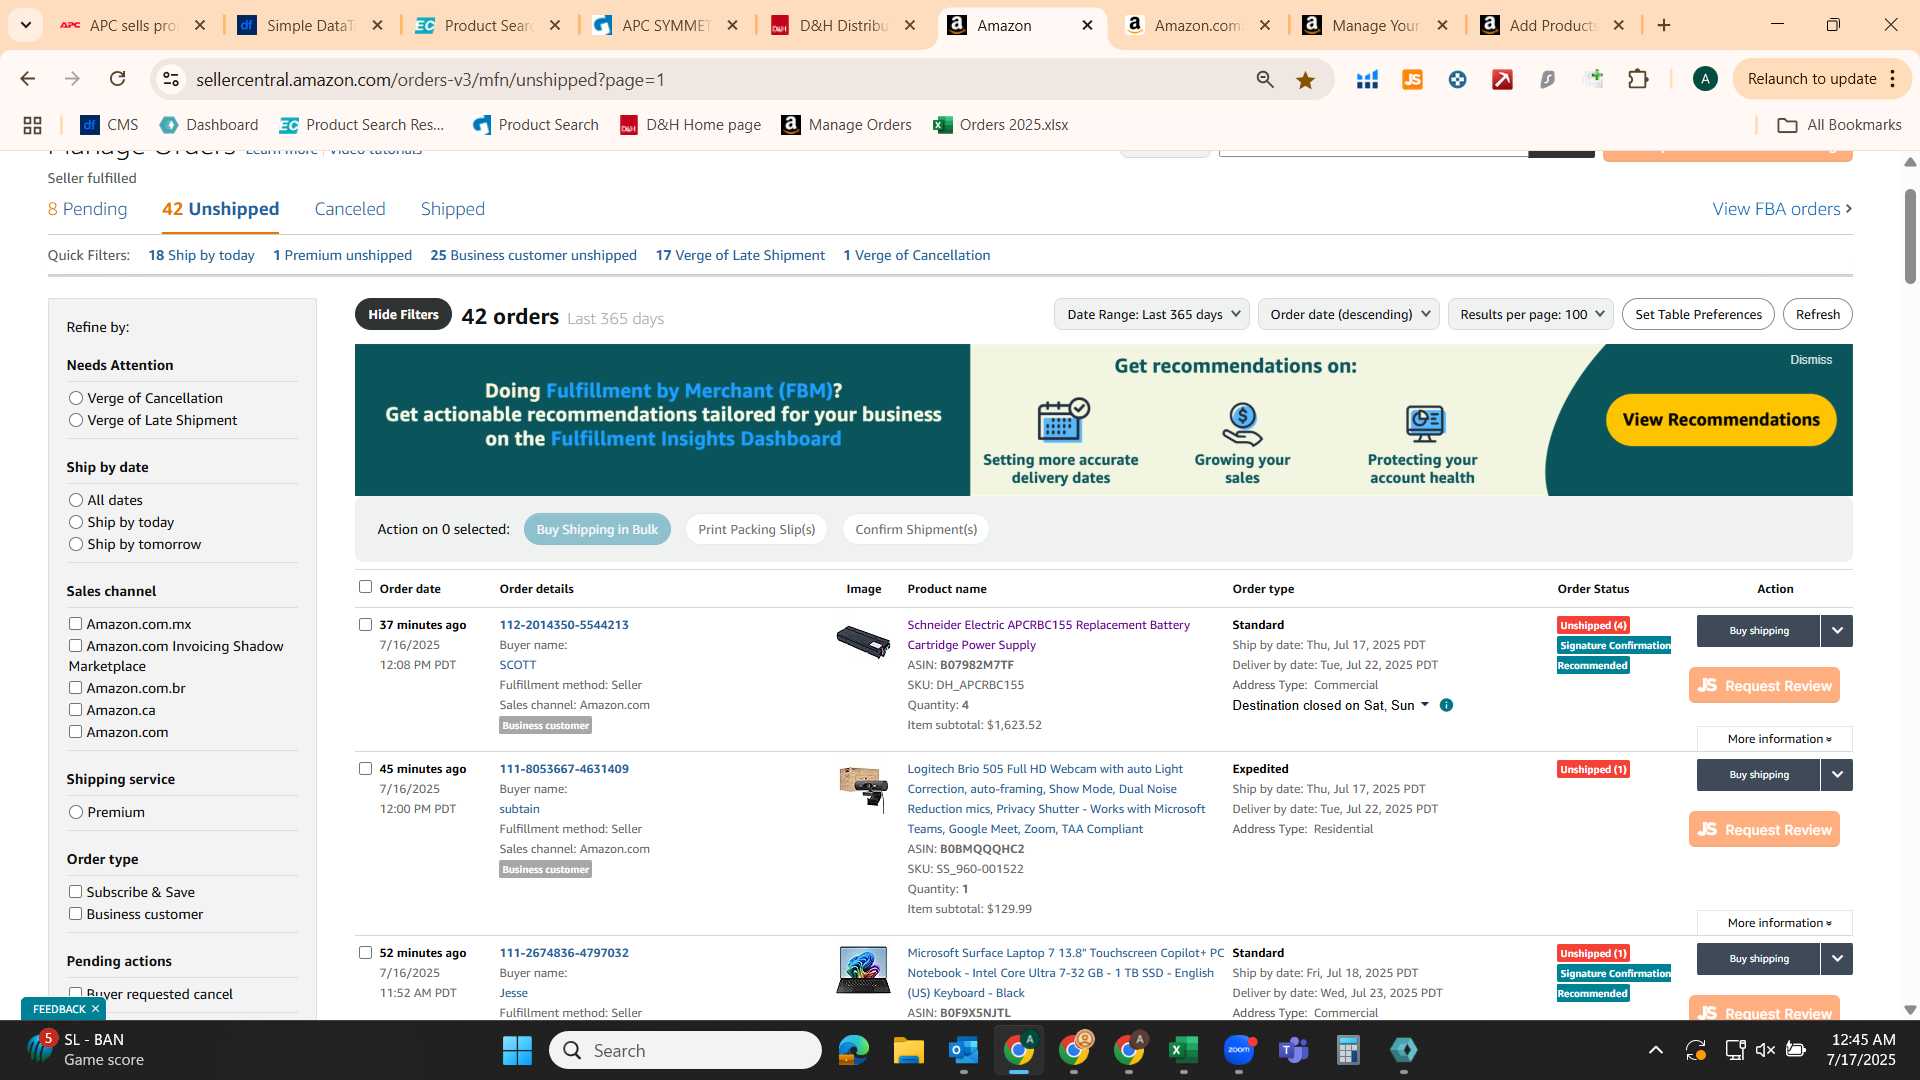The width and height of the screenshot is (1920, 1080).
Task: Open CMS bookmark
Action: (109, 125)
